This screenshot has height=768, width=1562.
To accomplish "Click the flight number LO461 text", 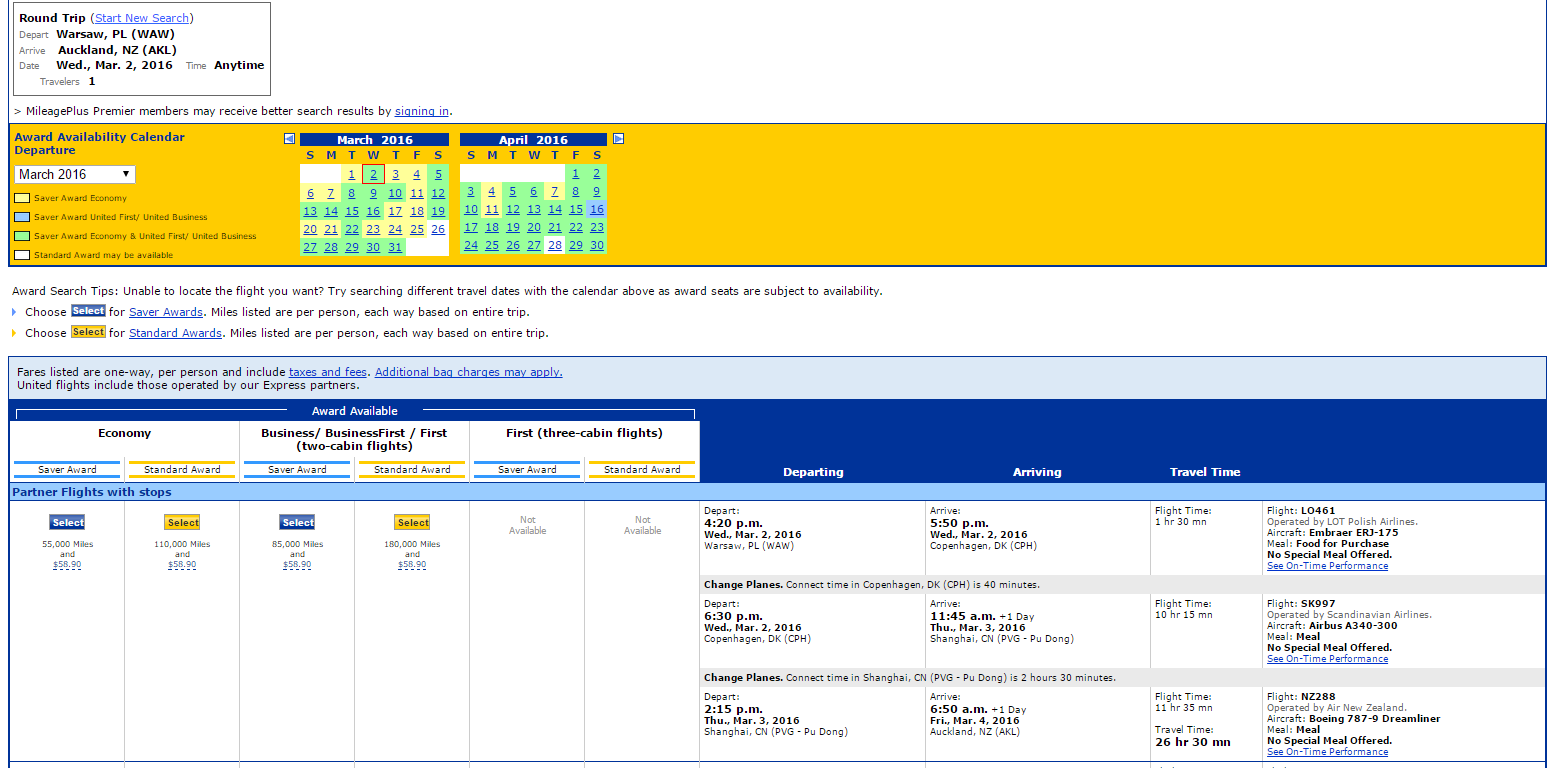I will pyautogui.click(x=1317, y=510).
